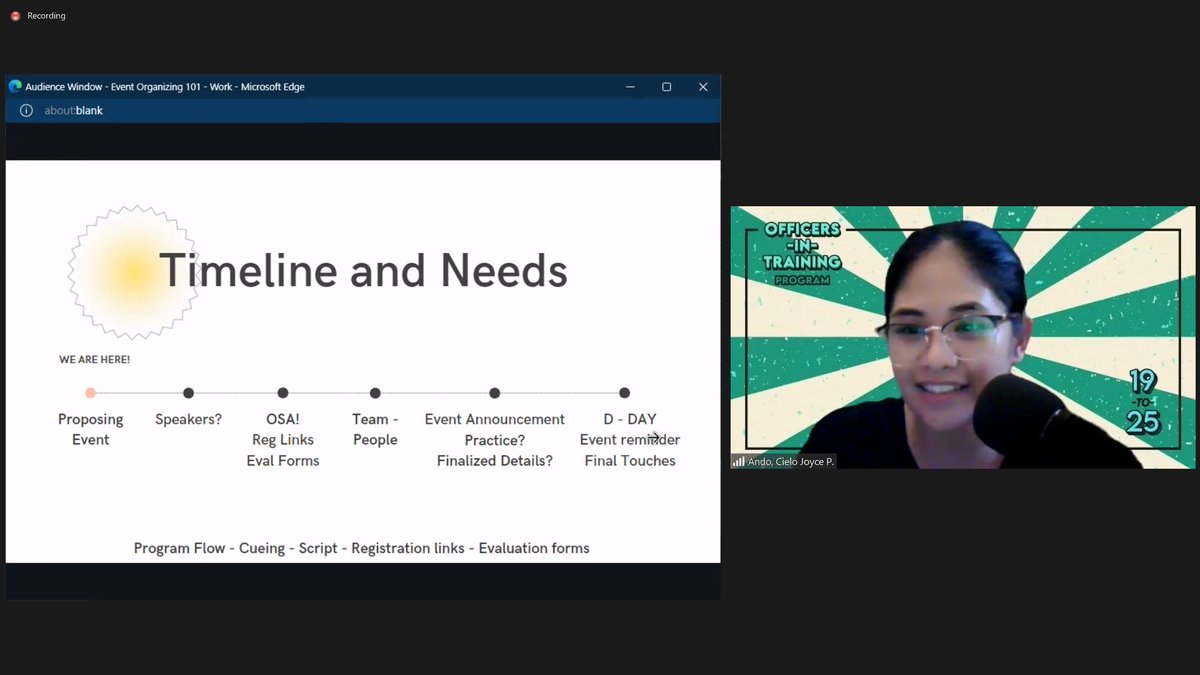Close the Audience Window
This screenshot has height=675, width=1200.
703,87
